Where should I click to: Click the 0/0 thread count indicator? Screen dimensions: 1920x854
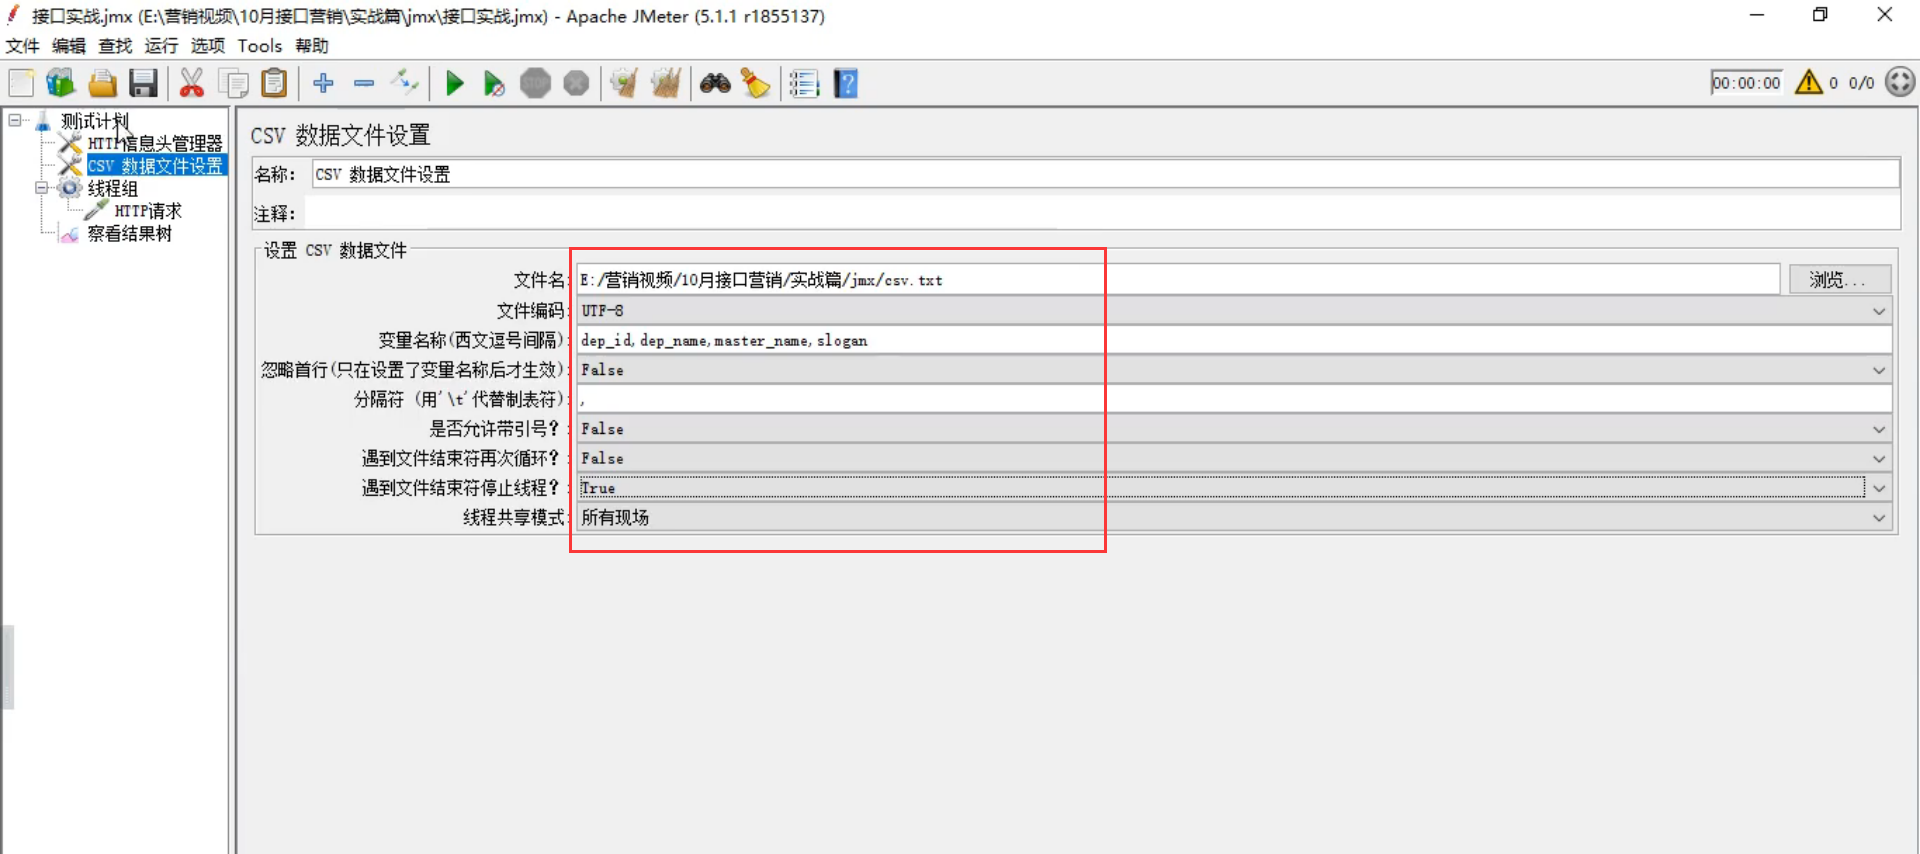(x=1861, y=83)
